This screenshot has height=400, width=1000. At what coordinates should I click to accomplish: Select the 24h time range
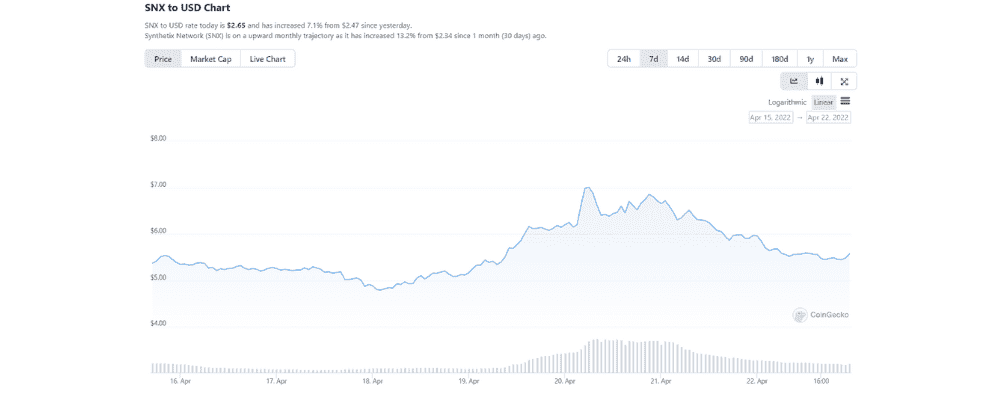point(624,59)
